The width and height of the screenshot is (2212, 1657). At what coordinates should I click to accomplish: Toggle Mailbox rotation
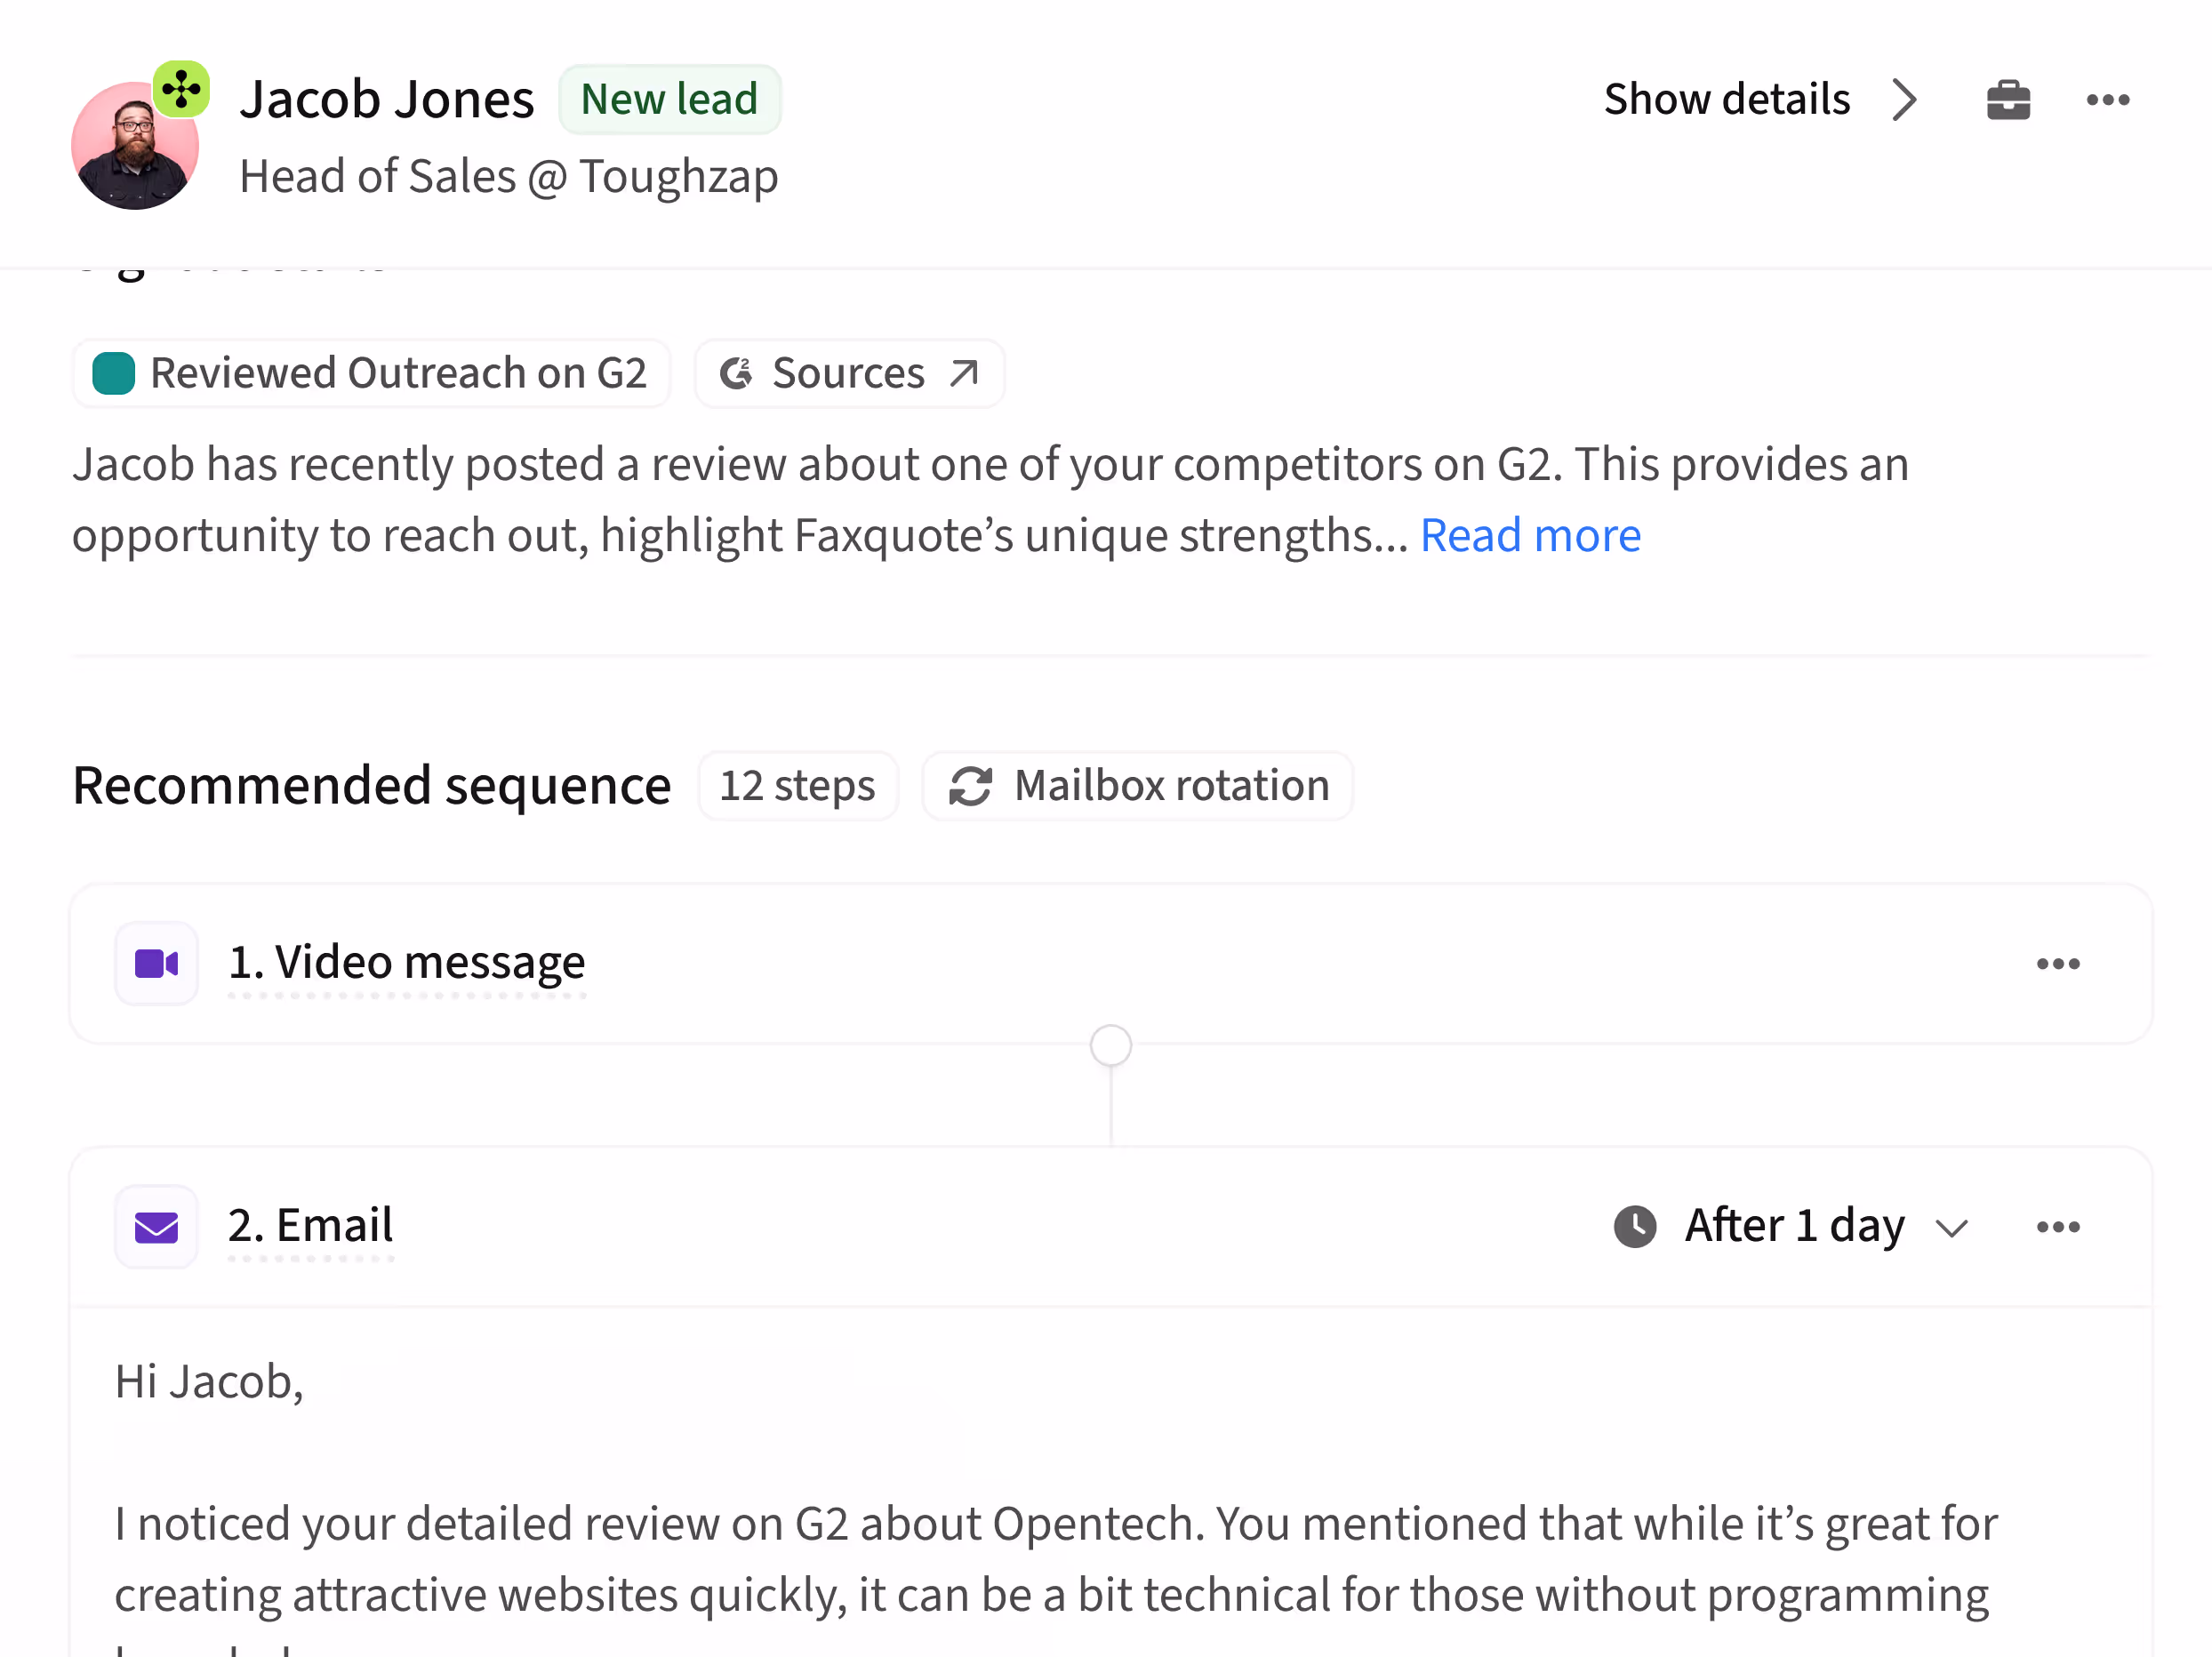[x=1138, y=786]
